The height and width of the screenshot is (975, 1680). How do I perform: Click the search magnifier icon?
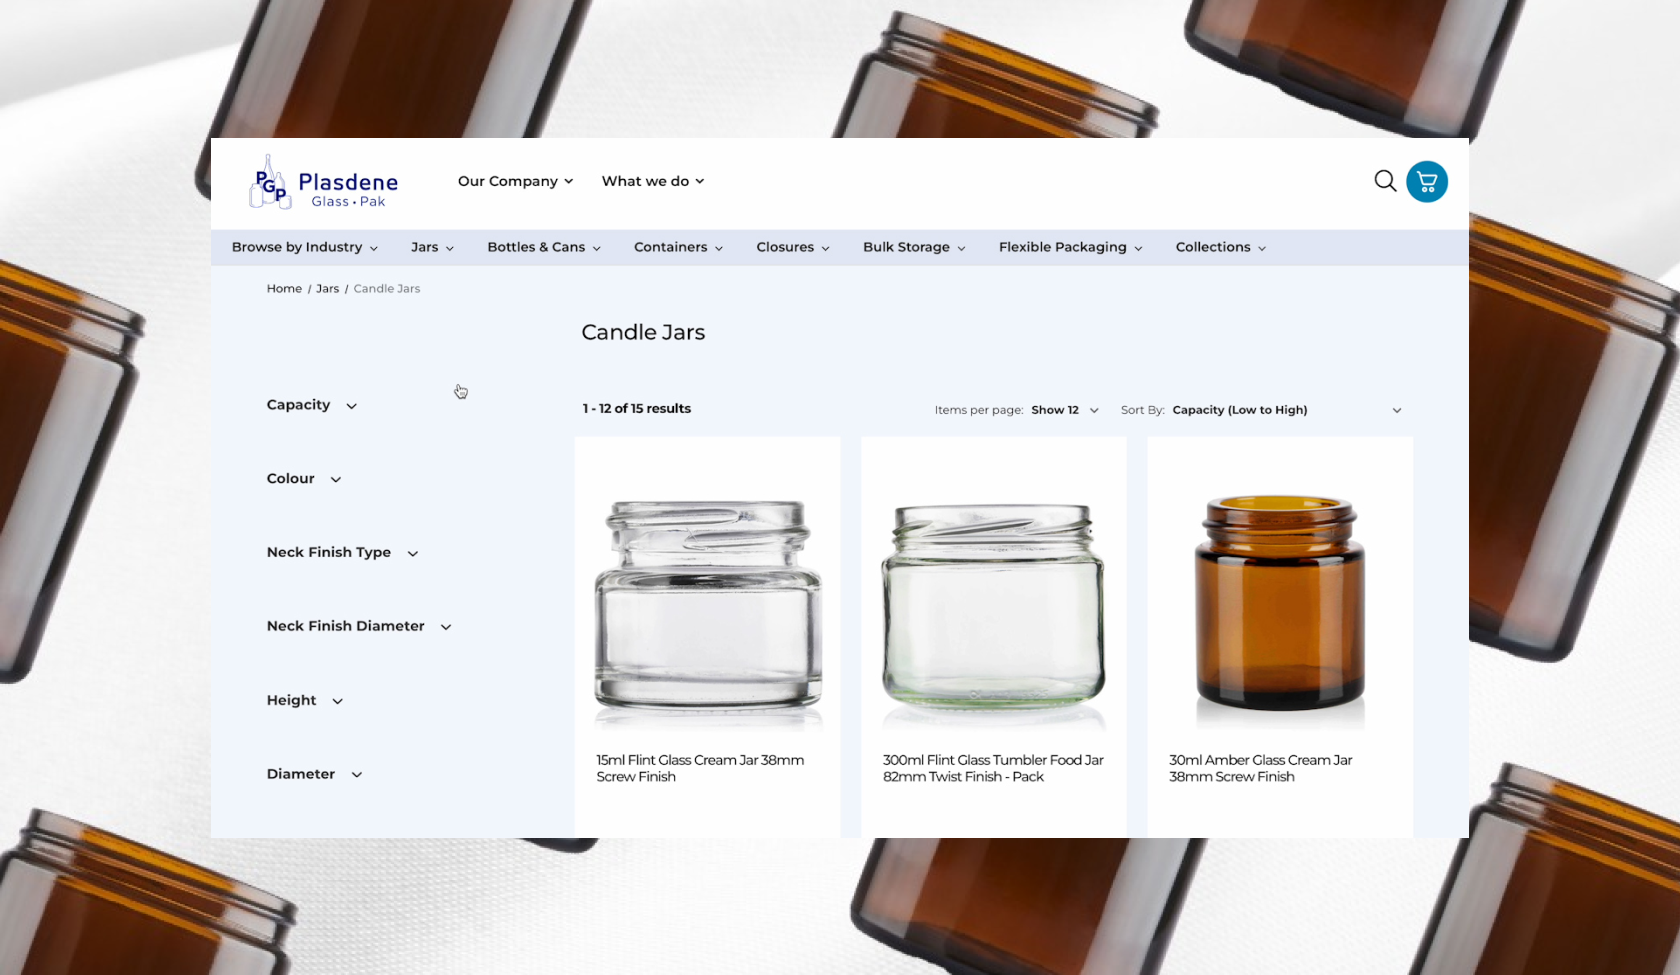pos(1385,181)
